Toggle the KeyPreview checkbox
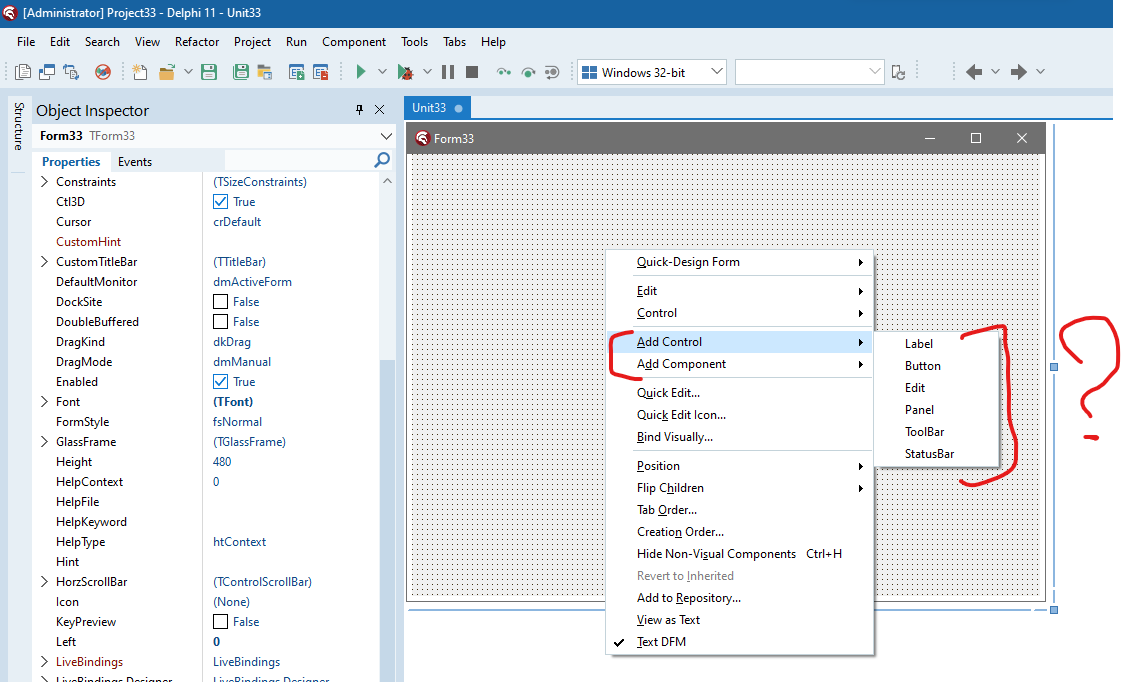This screenshot has width=1121, height=682. pyautogui.click(x=221, y=622)
